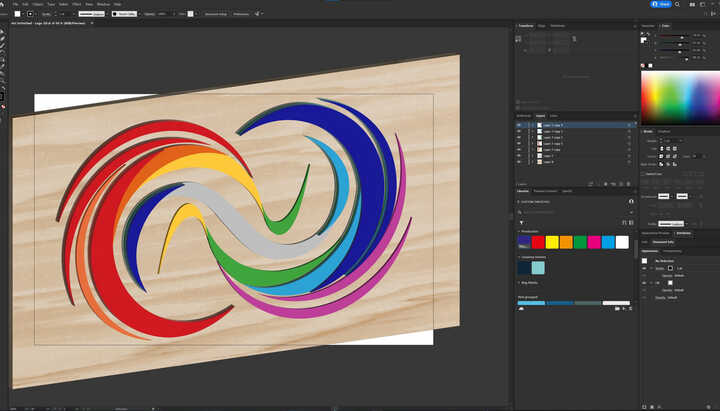Click the stroke Weight field in Stroke panel
Image resolution: width=720 pixels, height=411 pixels.
(671, 141)
